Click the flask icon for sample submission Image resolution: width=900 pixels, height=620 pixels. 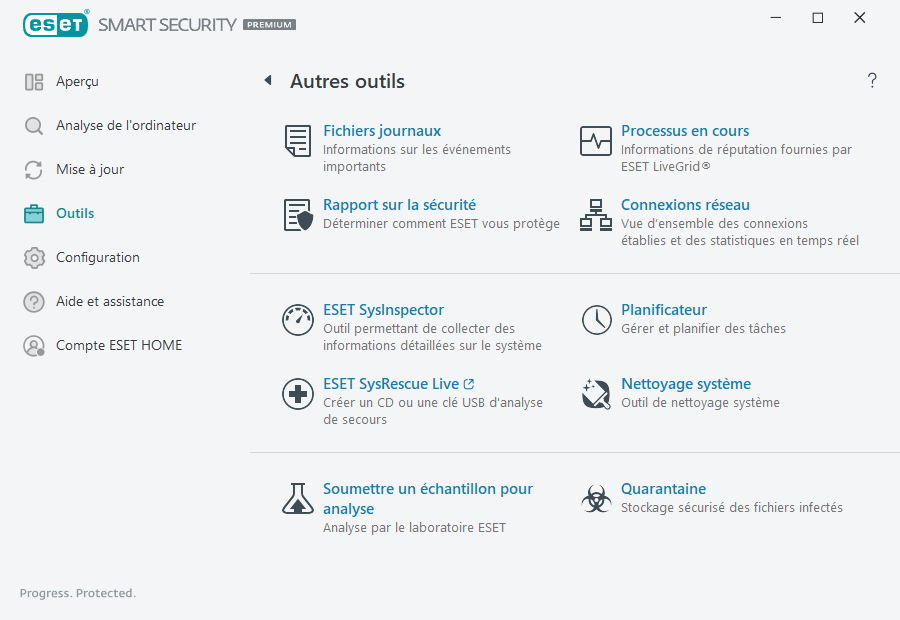click(297, 498)
